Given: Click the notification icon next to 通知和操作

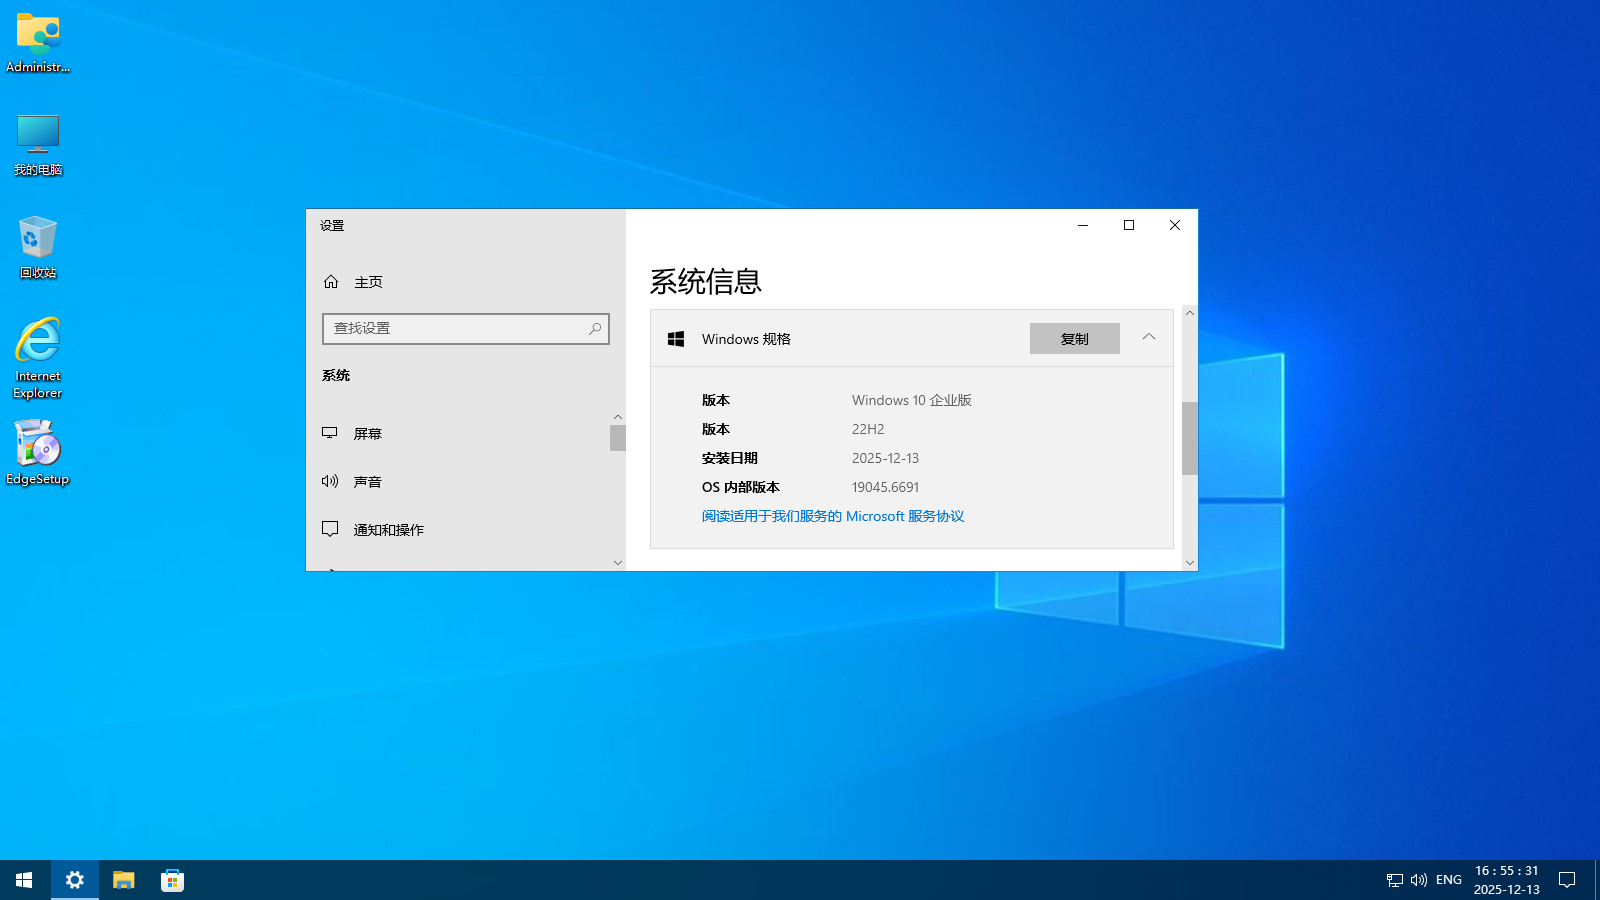Looking at the screenshot, I should tap(330, 529).
